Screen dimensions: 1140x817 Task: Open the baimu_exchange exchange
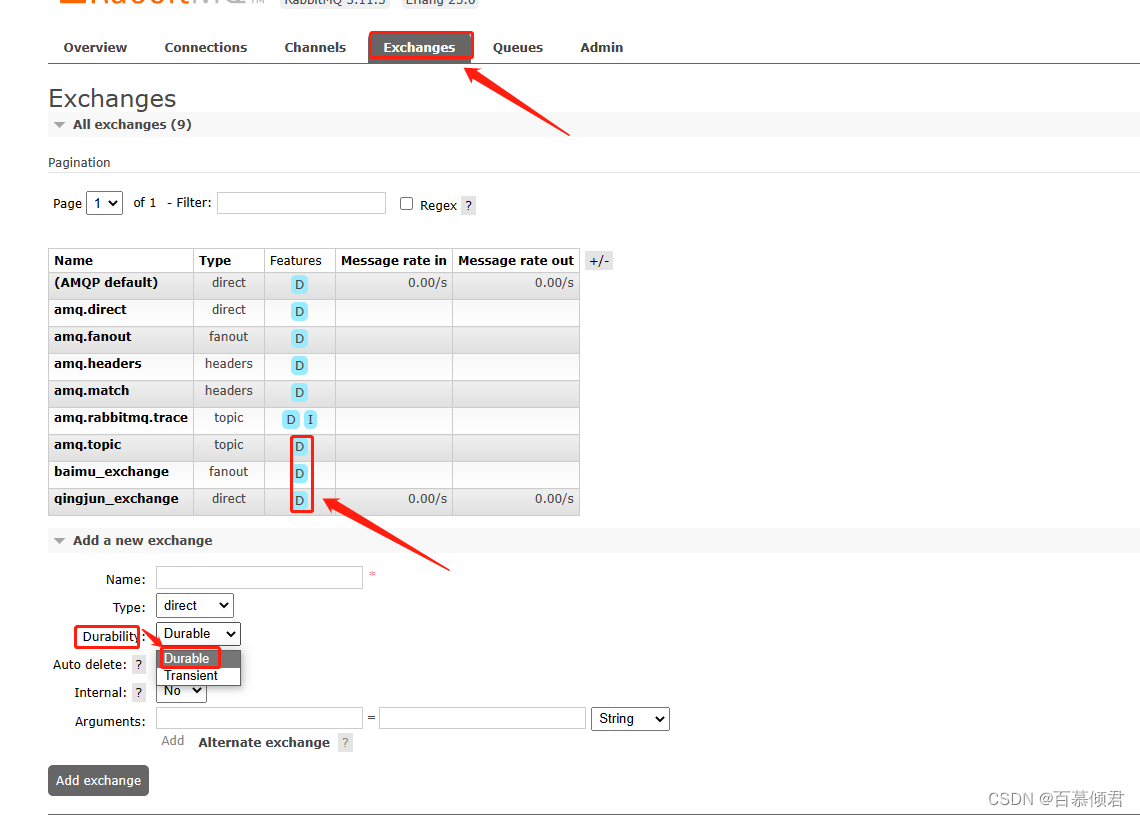(x=111, y=471)
